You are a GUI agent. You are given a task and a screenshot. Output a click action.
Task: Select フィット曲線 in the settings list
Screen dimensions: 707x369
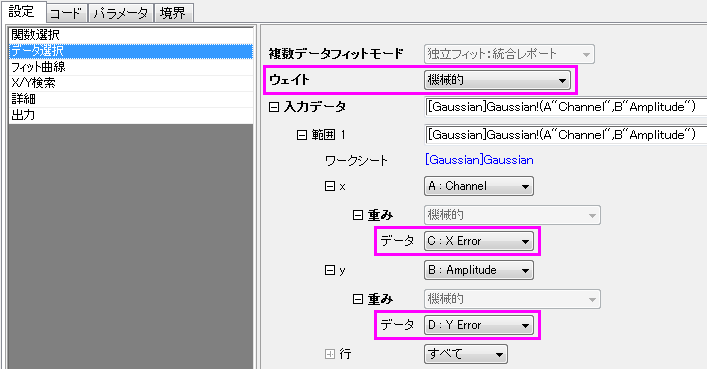click(x=131, y=67)
